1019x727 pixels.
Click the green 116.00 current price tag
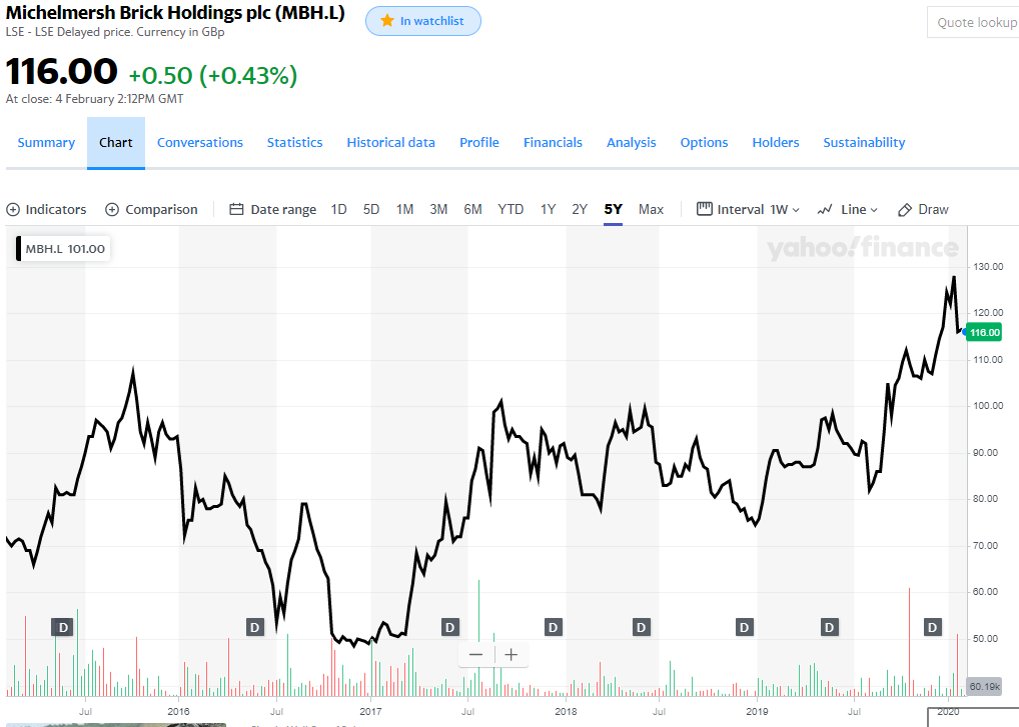985,333
